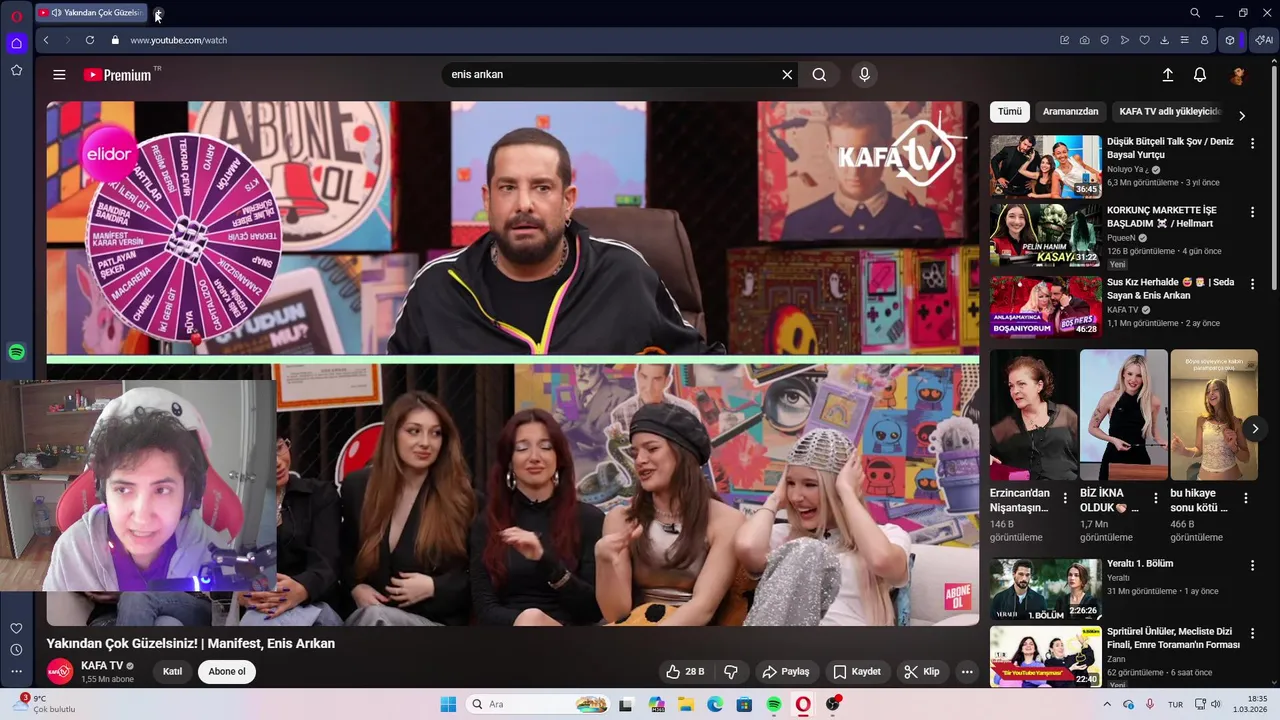Open 'KORKUNÇ MARKETTE İŞE BAŞLADIM' thumbnail
This screenshot has height=720, width=1280.
(x=1045, y=235)
